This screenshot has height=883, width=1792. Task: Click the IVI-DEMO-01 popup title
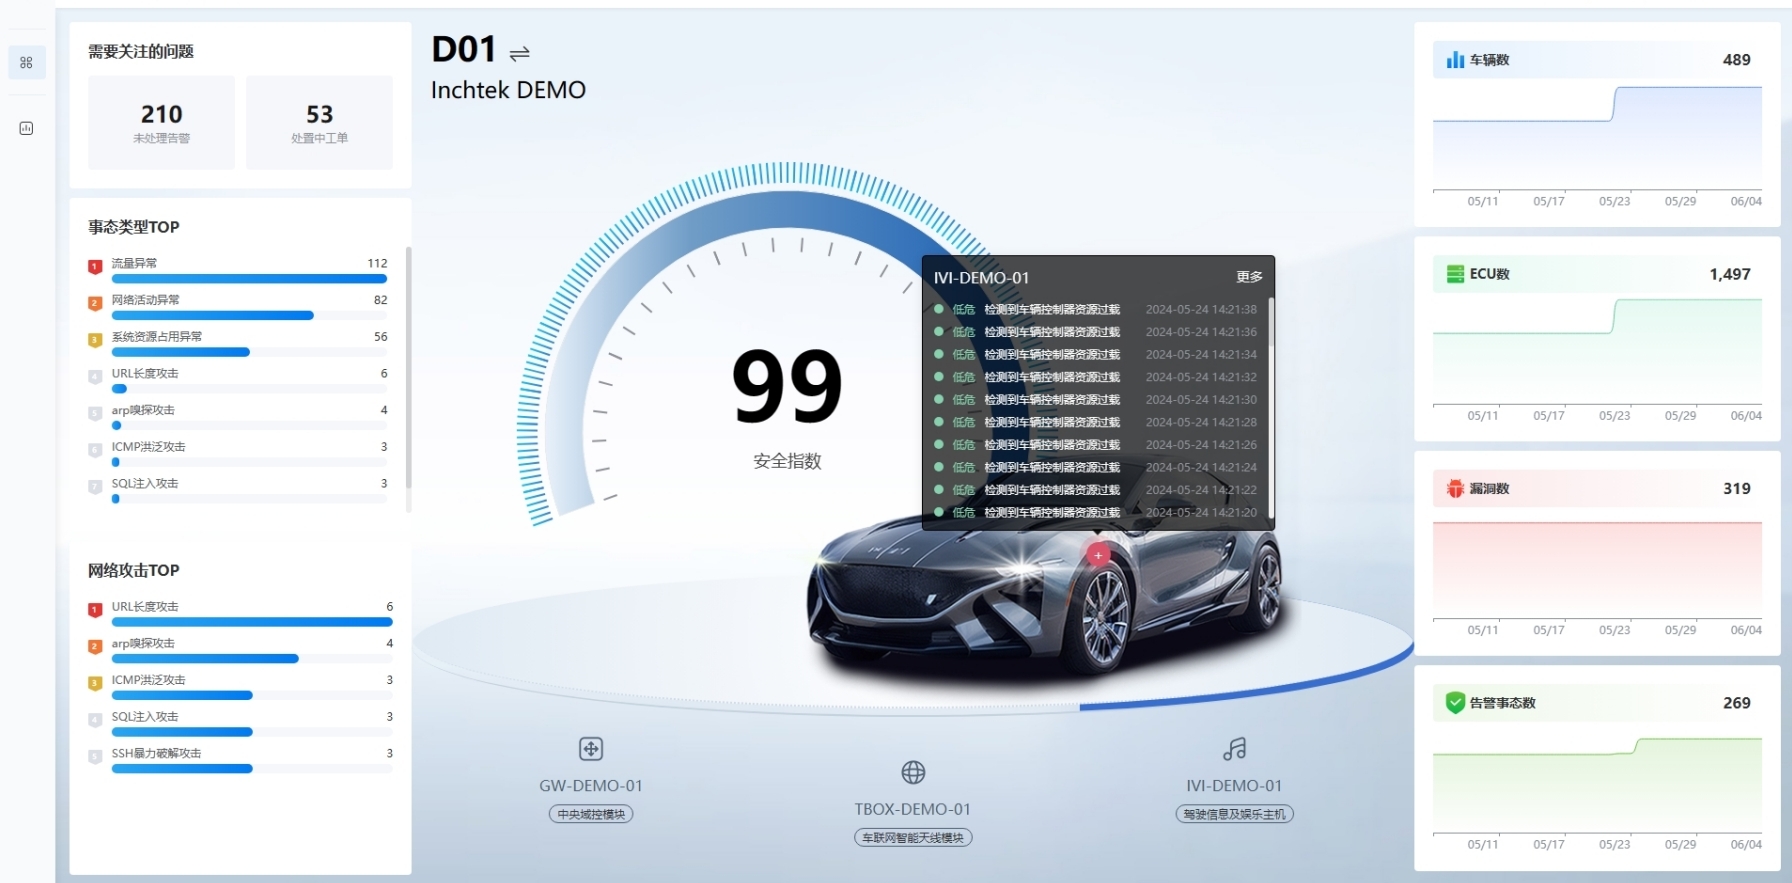click(x=981, y=278)
